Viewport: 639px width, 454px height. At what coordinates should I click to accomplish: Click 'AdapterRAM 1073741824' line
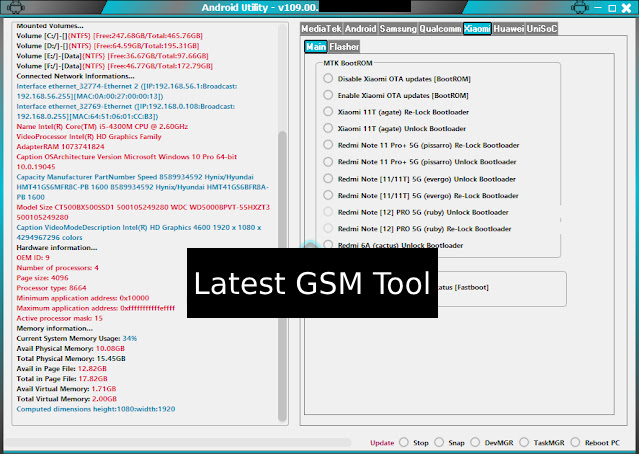(x=60, y=147)
